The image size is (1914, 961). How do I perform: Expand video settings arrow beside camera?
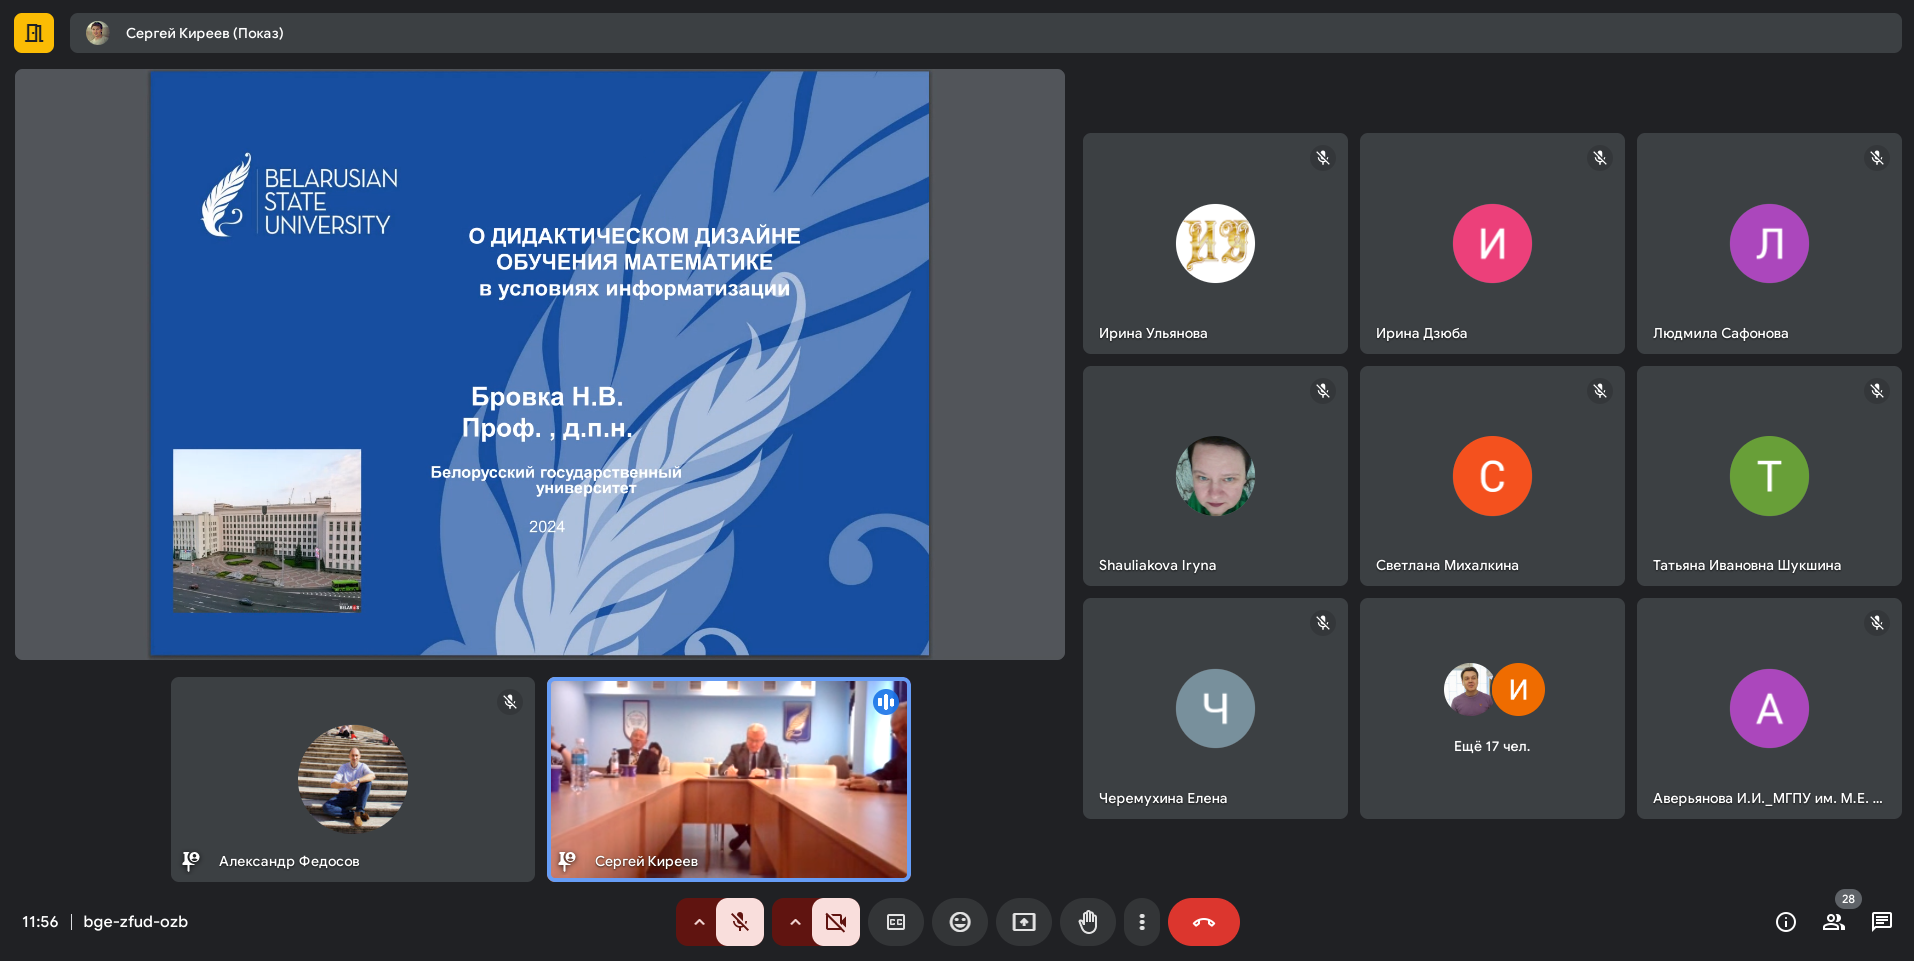pyautogui.click(x=795, y=922)
